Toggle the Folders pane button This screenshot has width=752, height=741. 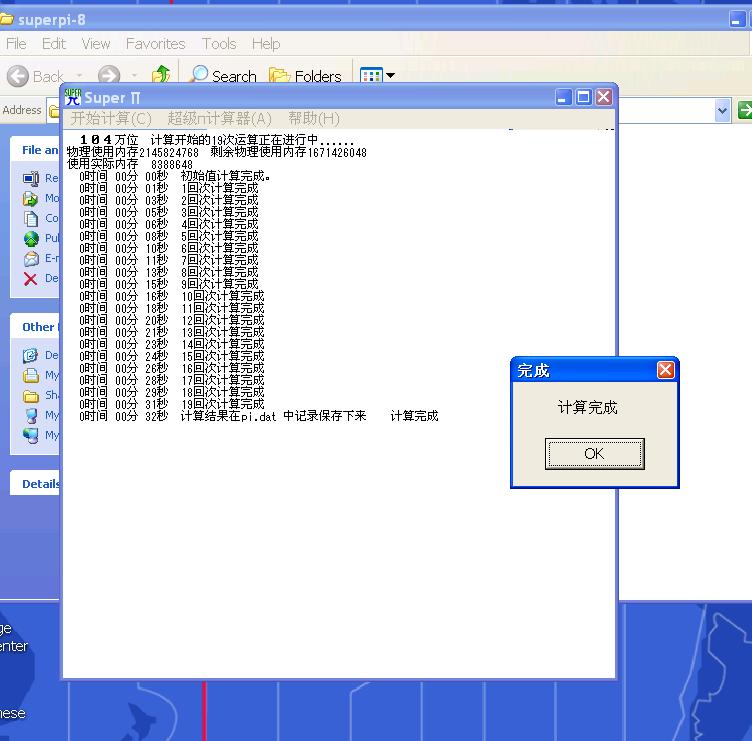(305, 76)
